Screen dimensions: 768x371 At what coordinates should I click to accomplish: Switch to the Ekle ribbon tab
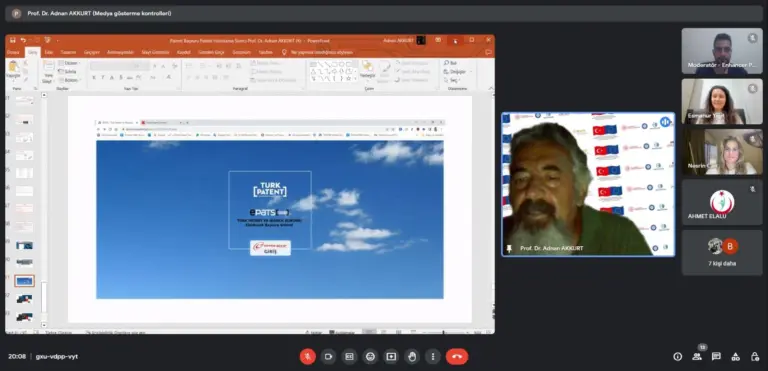pos(48,52)
